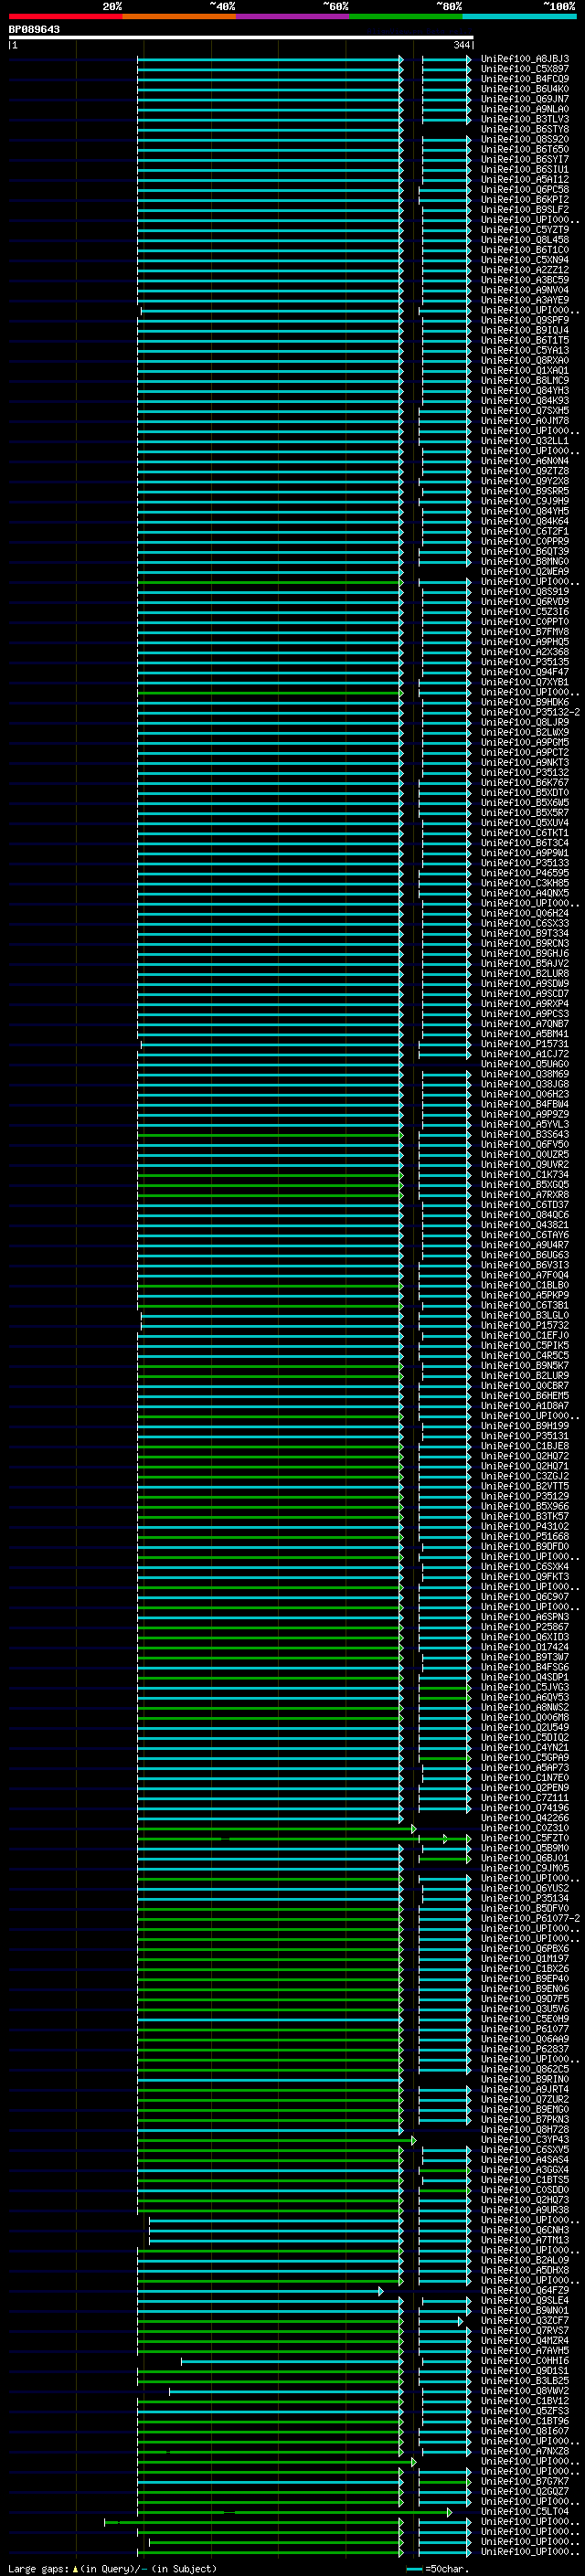Image resolution: width=585 pixels, height=2576 pixels.
Task: Click the UniRef100_P51668 label
Action: point(525,1537)
